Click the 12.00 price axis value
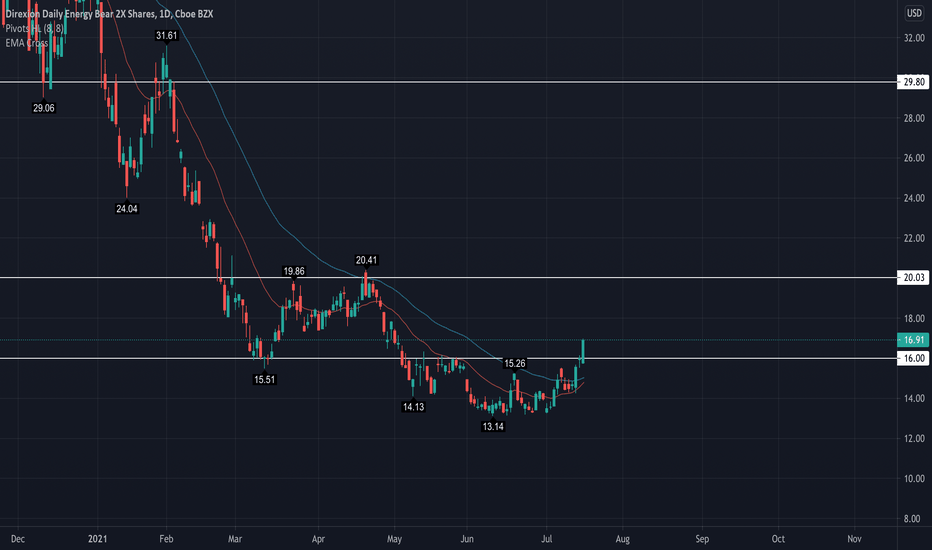This screenshot has height=550, width=932. [x=914, y=439]
